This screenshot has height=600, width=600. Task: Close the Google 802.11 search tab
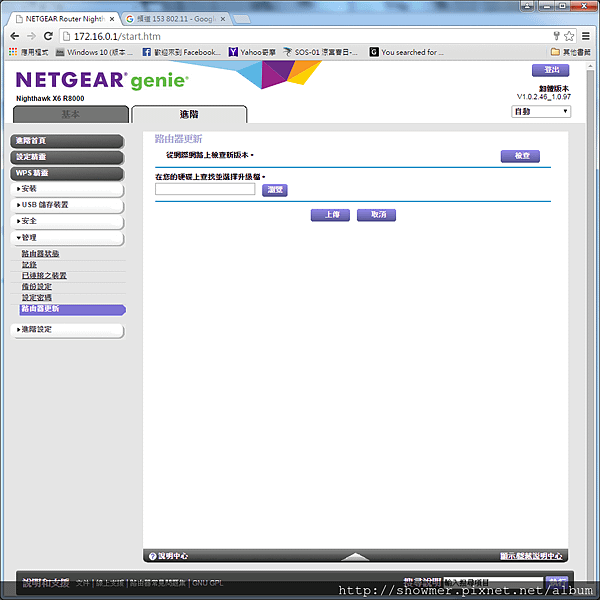point(223,19)
